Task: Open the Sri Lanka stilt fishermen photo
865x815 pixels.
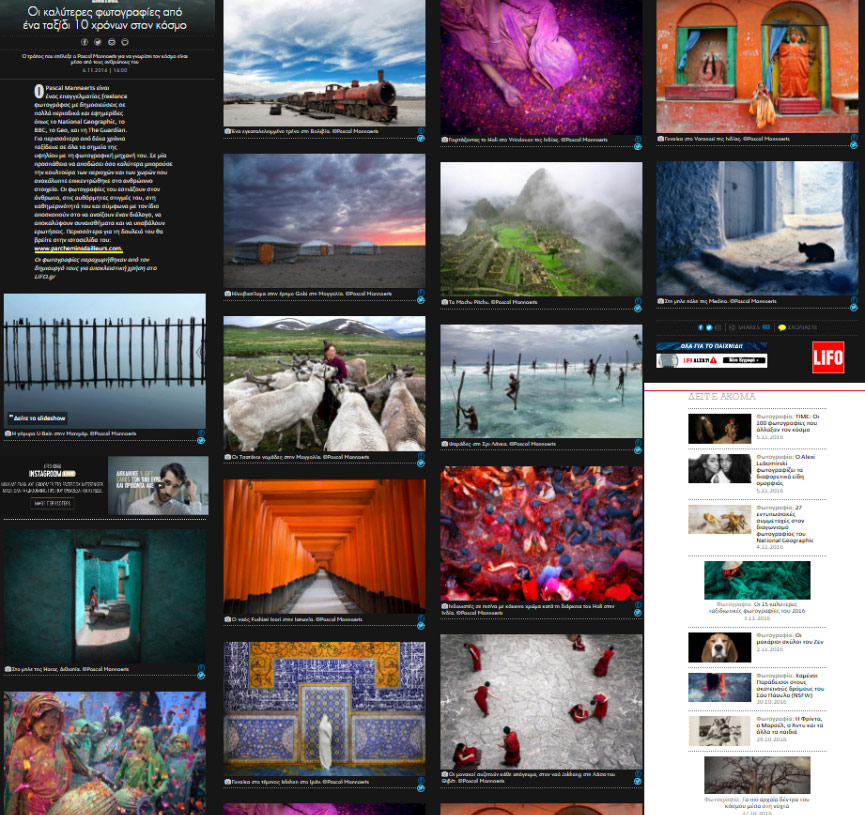Action: 541,380
